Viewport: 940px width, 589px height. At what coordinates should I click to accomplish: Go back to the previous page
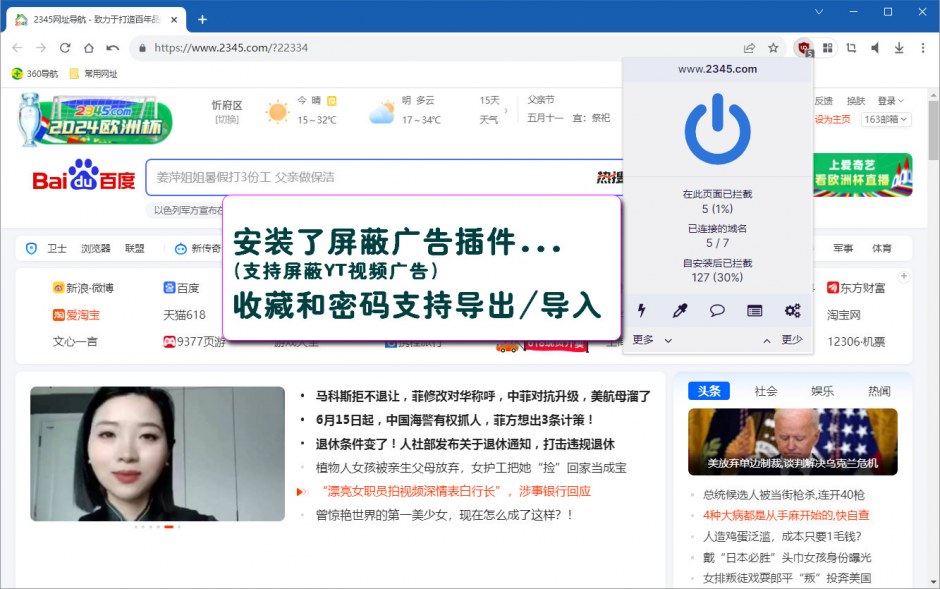click(x=17, y=48)
